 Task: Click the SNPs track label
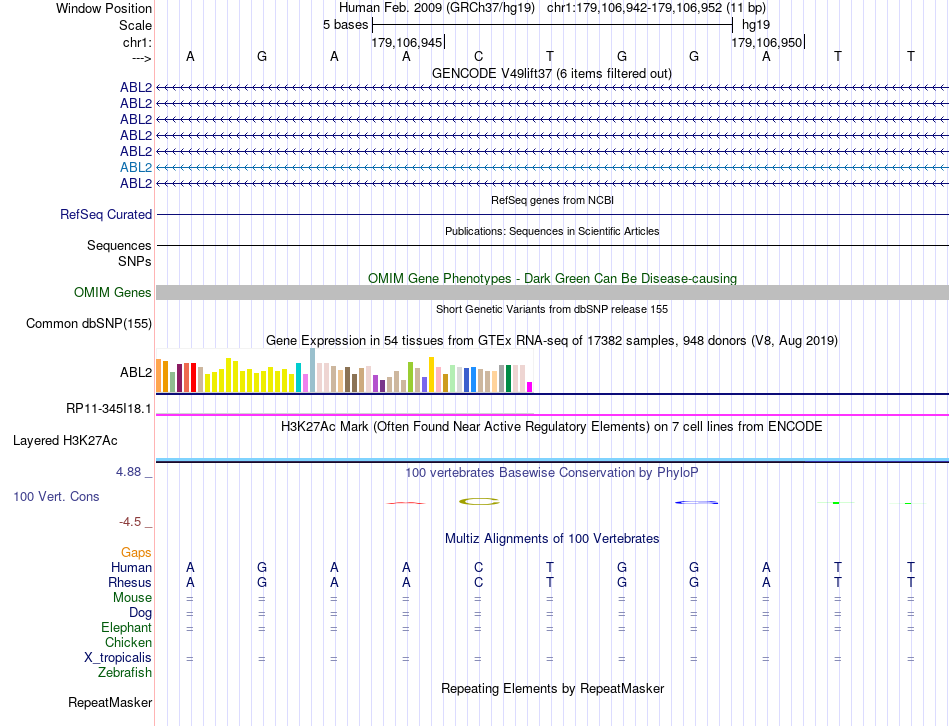tap(135, 261)
